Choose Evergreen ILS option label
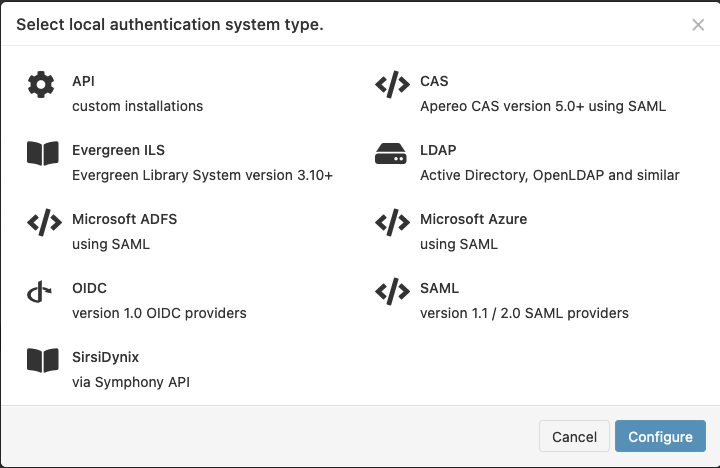Image resolution: width=720 pixels, height=468 pixels. (118, 150)
